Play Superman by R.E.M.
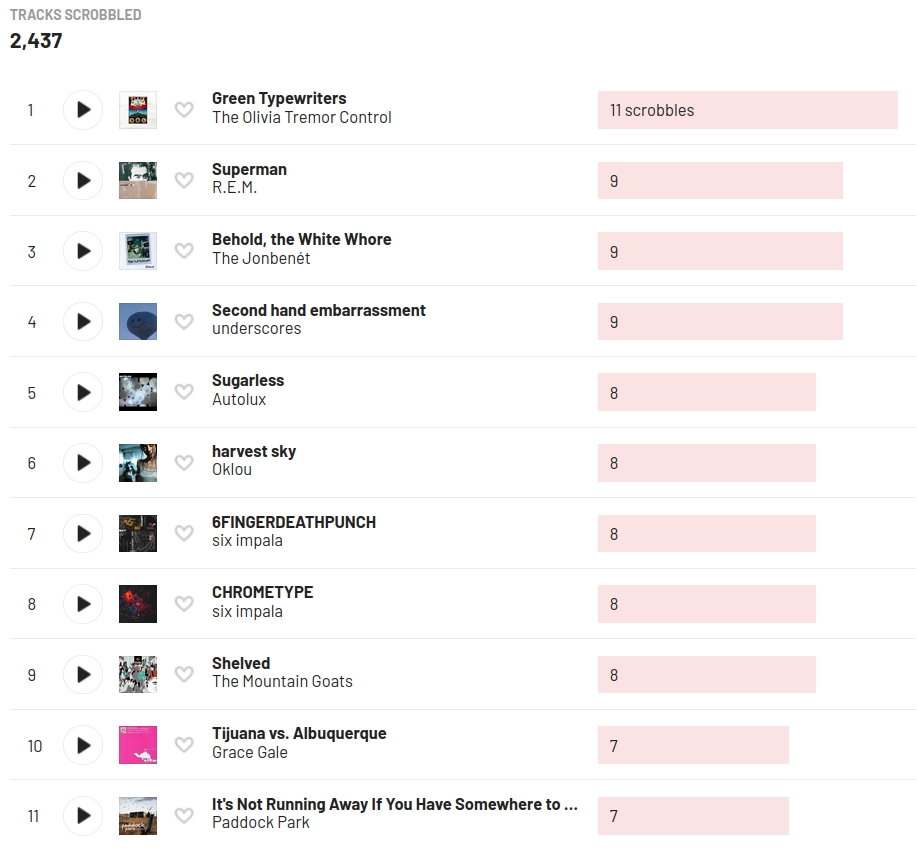The width and height of the screenshot is (917, 848). (x=83, y=181)
